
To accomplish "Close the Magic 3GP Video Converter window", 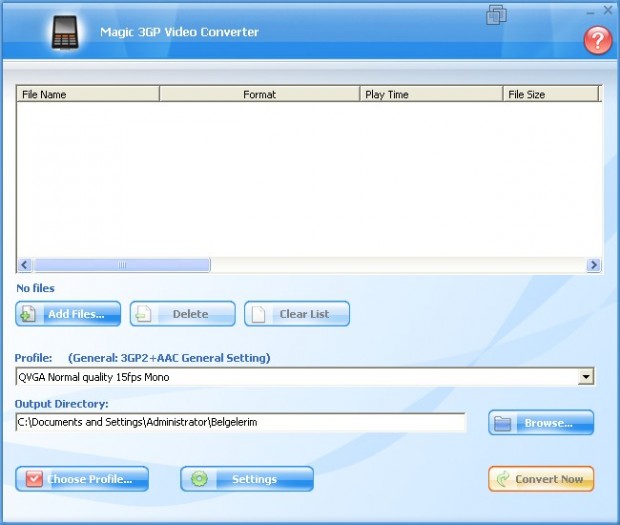I will [608, 10].
